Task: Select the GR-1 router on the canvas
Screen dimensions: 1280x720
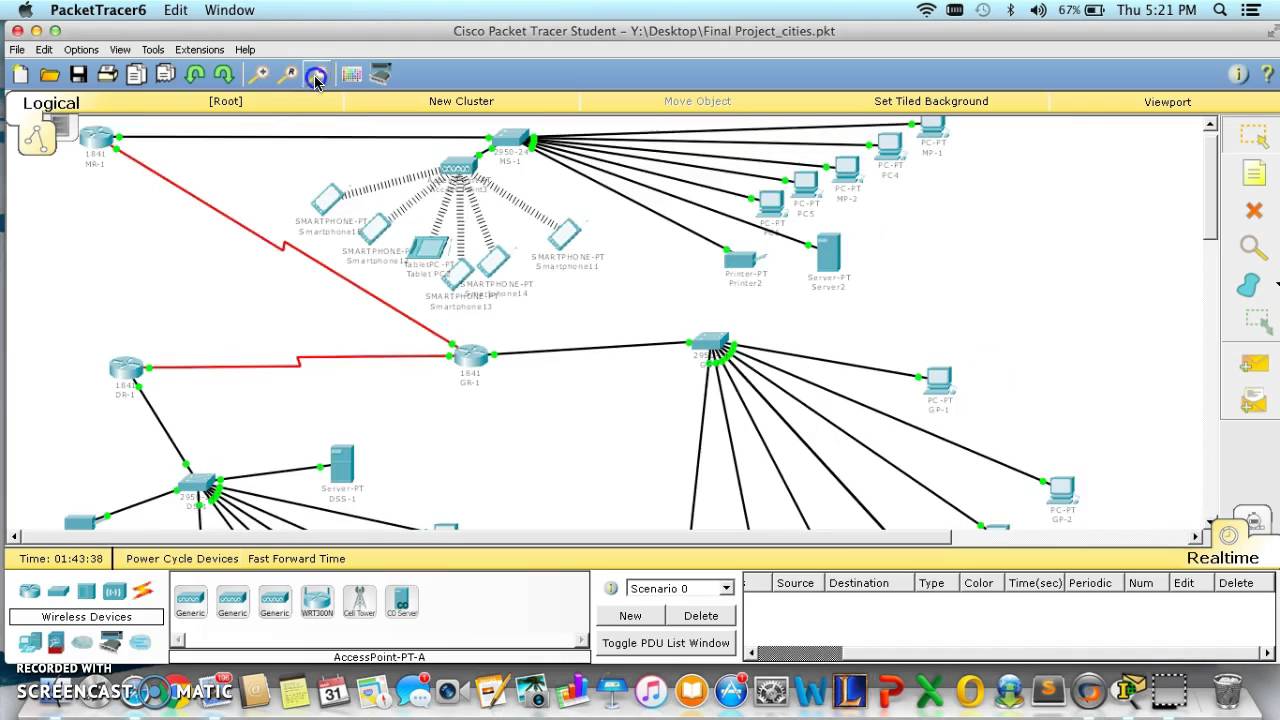Action: pos(471,355)
